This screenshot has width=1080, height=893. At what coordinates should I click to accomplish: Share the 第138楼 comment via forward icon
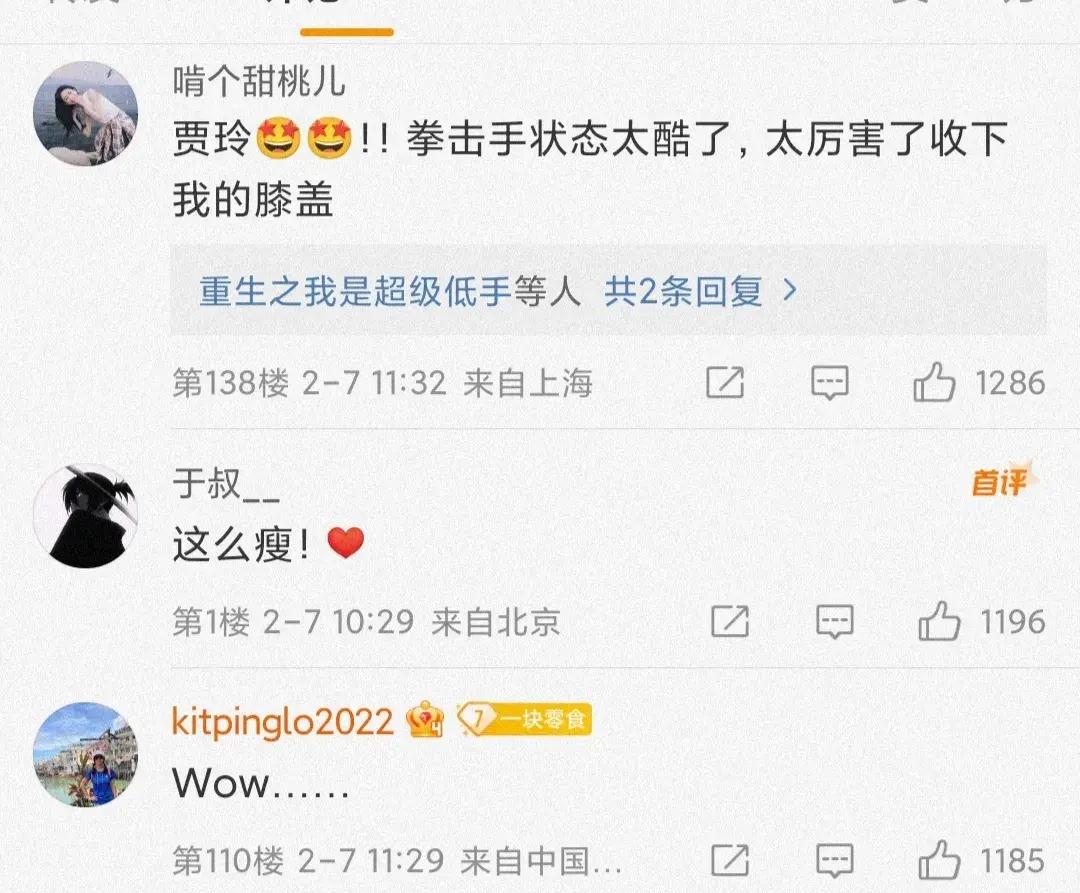tap(725, 382)
